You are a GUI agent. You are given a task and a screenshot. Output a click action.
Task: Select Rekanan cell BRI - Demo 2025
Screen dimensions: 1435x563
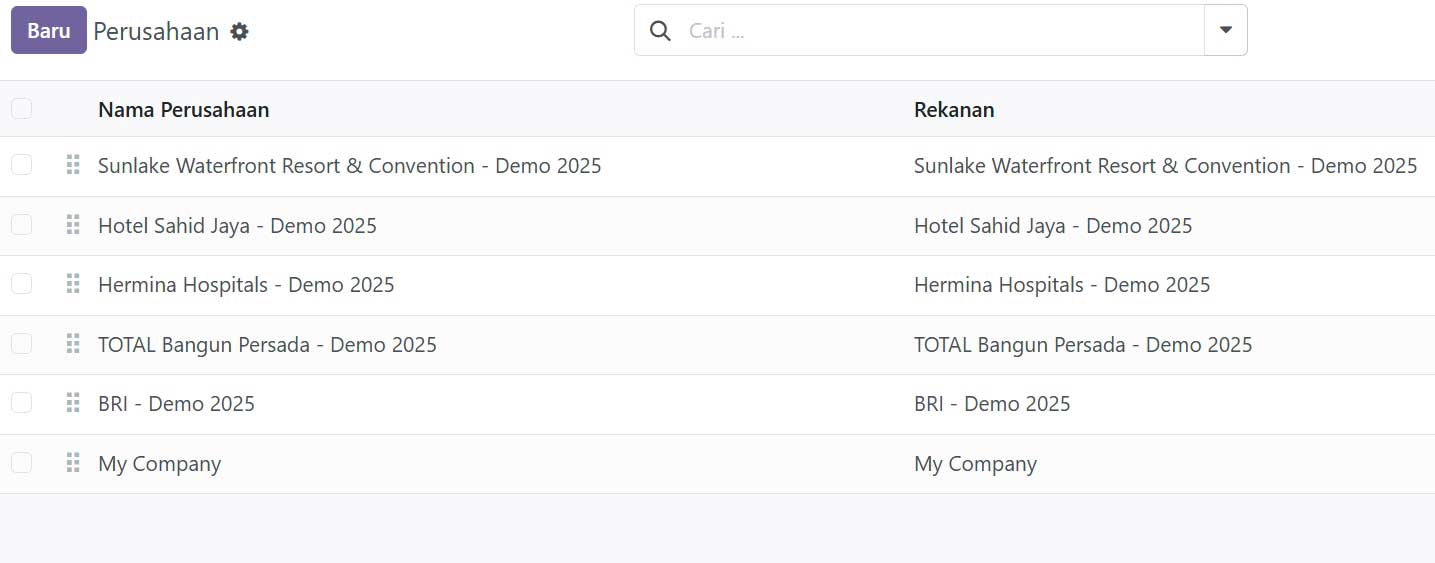point(992,404)
